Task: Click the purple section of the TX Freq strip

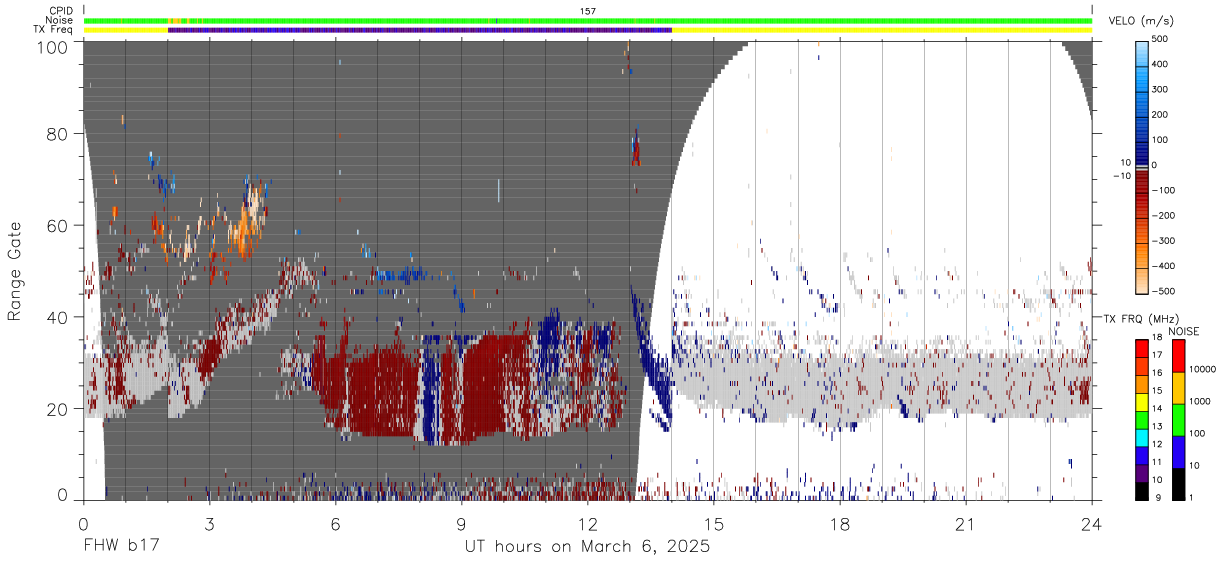Action: click(420, 30)
